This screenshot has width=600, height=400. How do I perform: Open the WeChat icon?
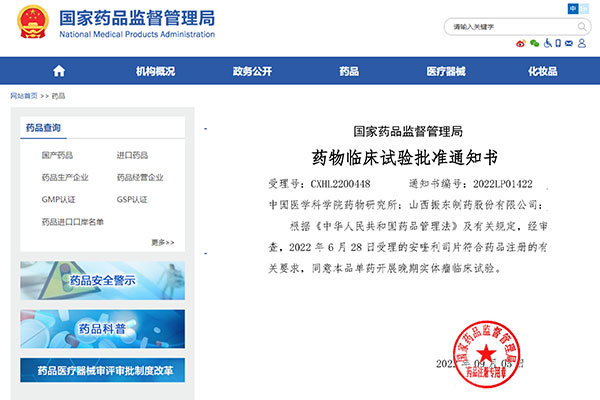pos(534,44)
